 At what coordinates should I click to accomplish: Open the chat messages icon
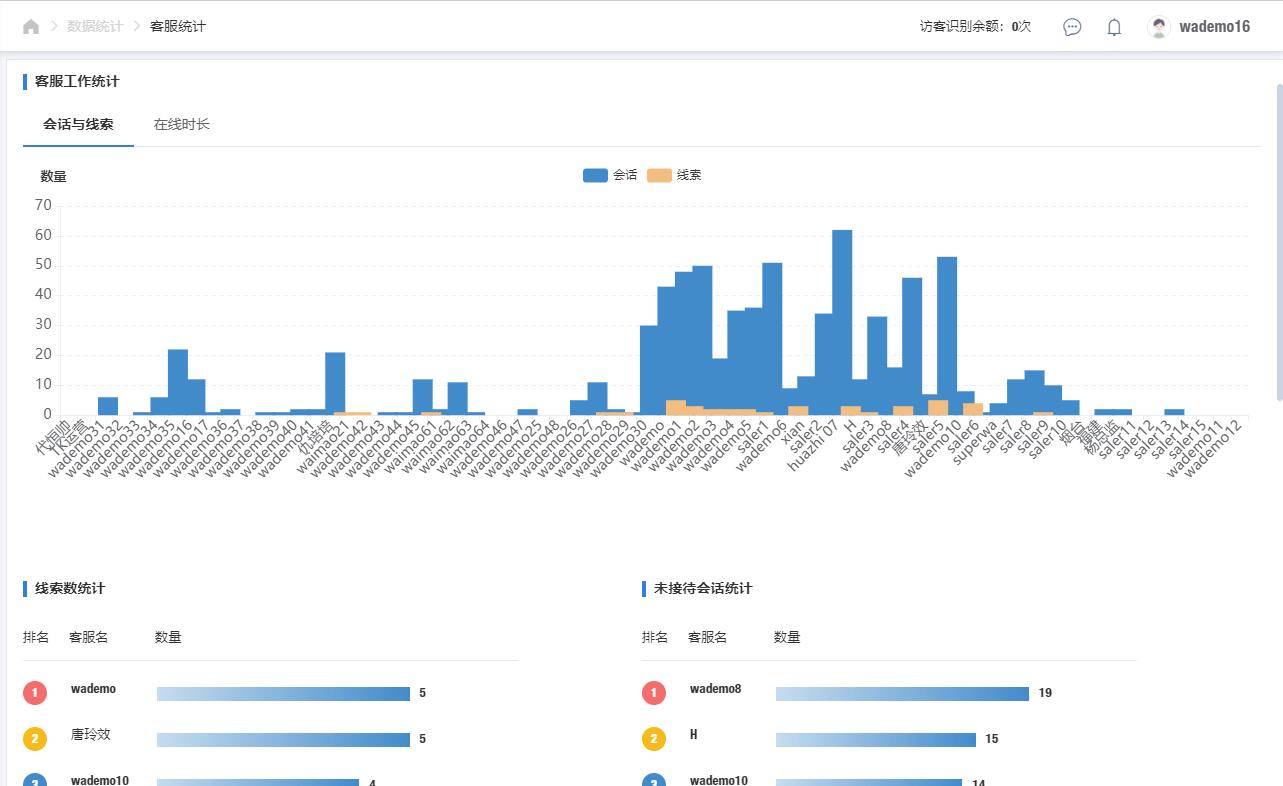[x=1072, y=27]
